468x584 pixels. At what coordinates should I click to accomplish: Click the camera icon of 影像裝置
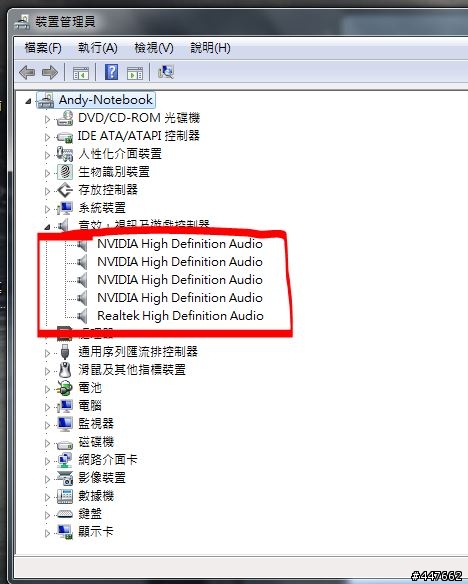click(65, 478)
